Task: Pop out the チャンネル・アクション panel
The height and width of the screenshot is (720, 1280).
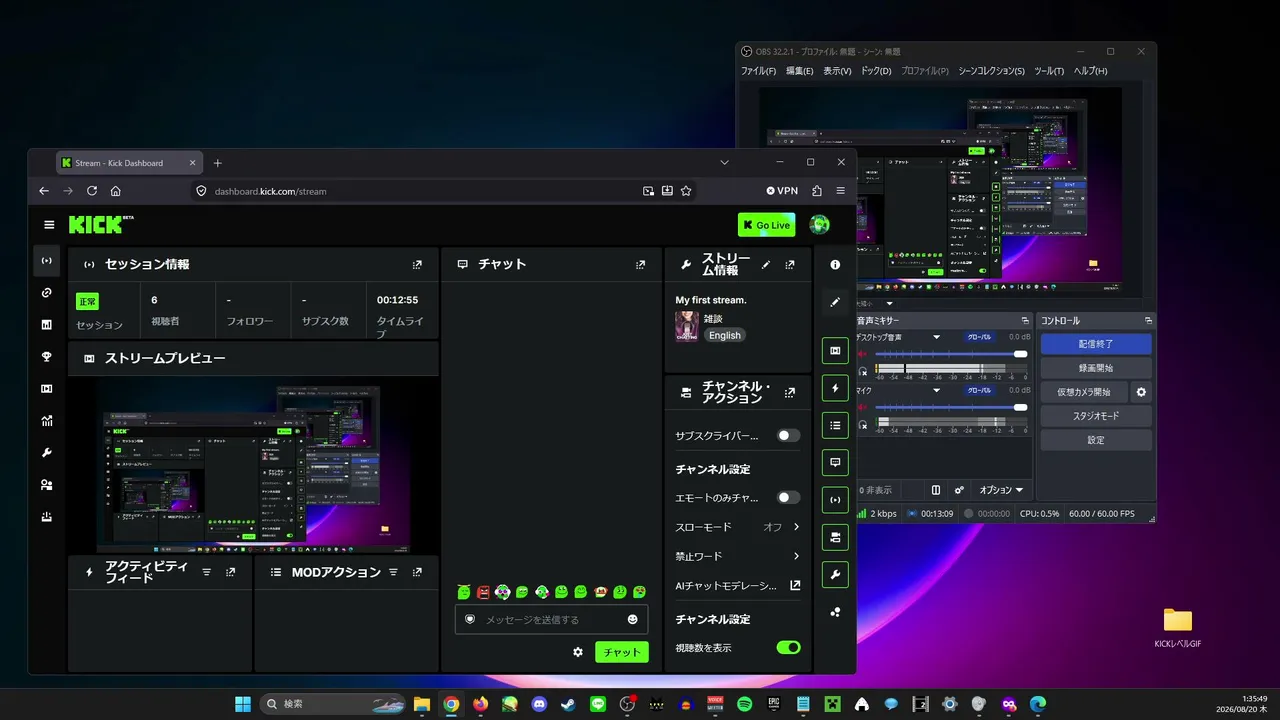Action: tap(790, 393)
